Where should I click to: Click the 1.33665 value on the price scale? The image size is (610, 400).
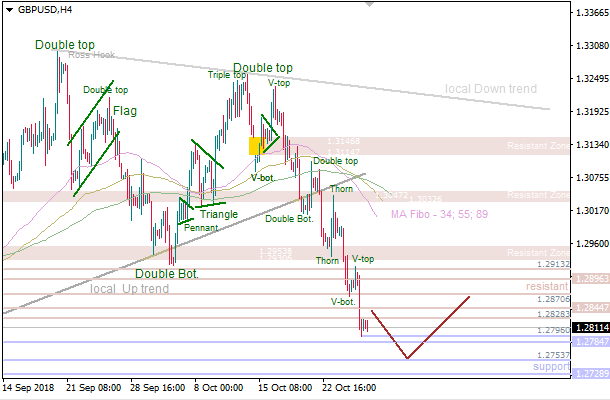(590, 14)
